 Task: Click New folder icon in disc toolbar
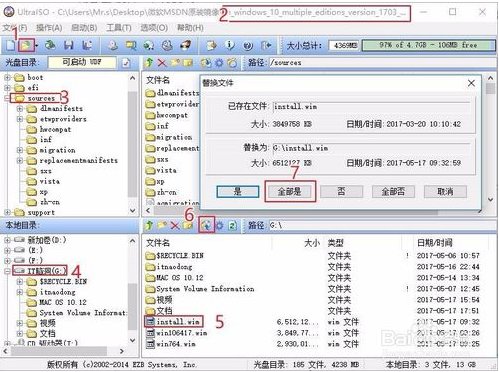[x=175, y=62]
